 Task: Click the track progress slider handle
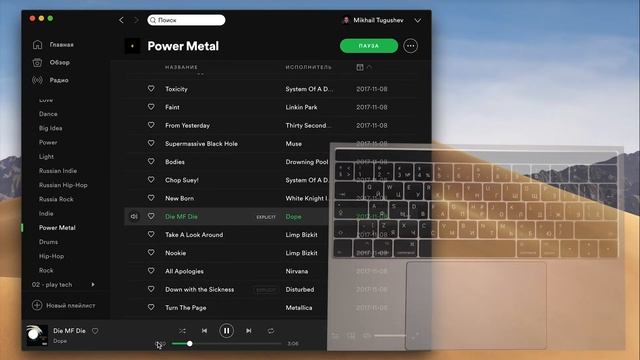coord(190,344)
